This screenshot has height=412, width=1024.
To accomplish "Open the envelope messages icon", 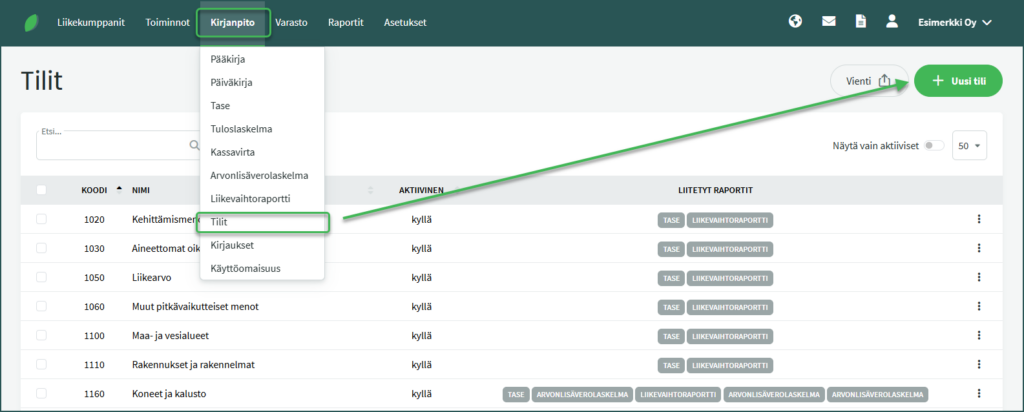I will (x=828, y=21).
